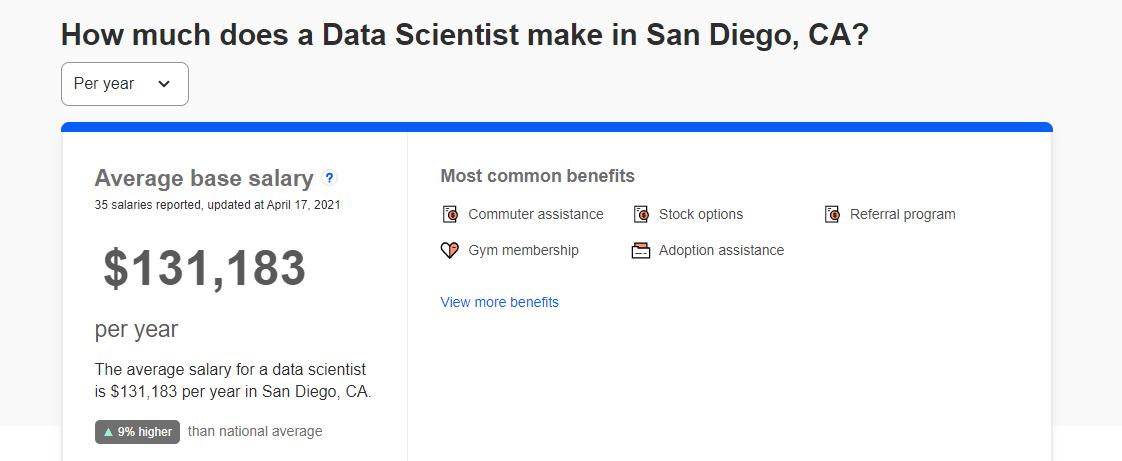Click the question mark help icon
This screenshot has width=1122, height=461.
click(329, 178)
